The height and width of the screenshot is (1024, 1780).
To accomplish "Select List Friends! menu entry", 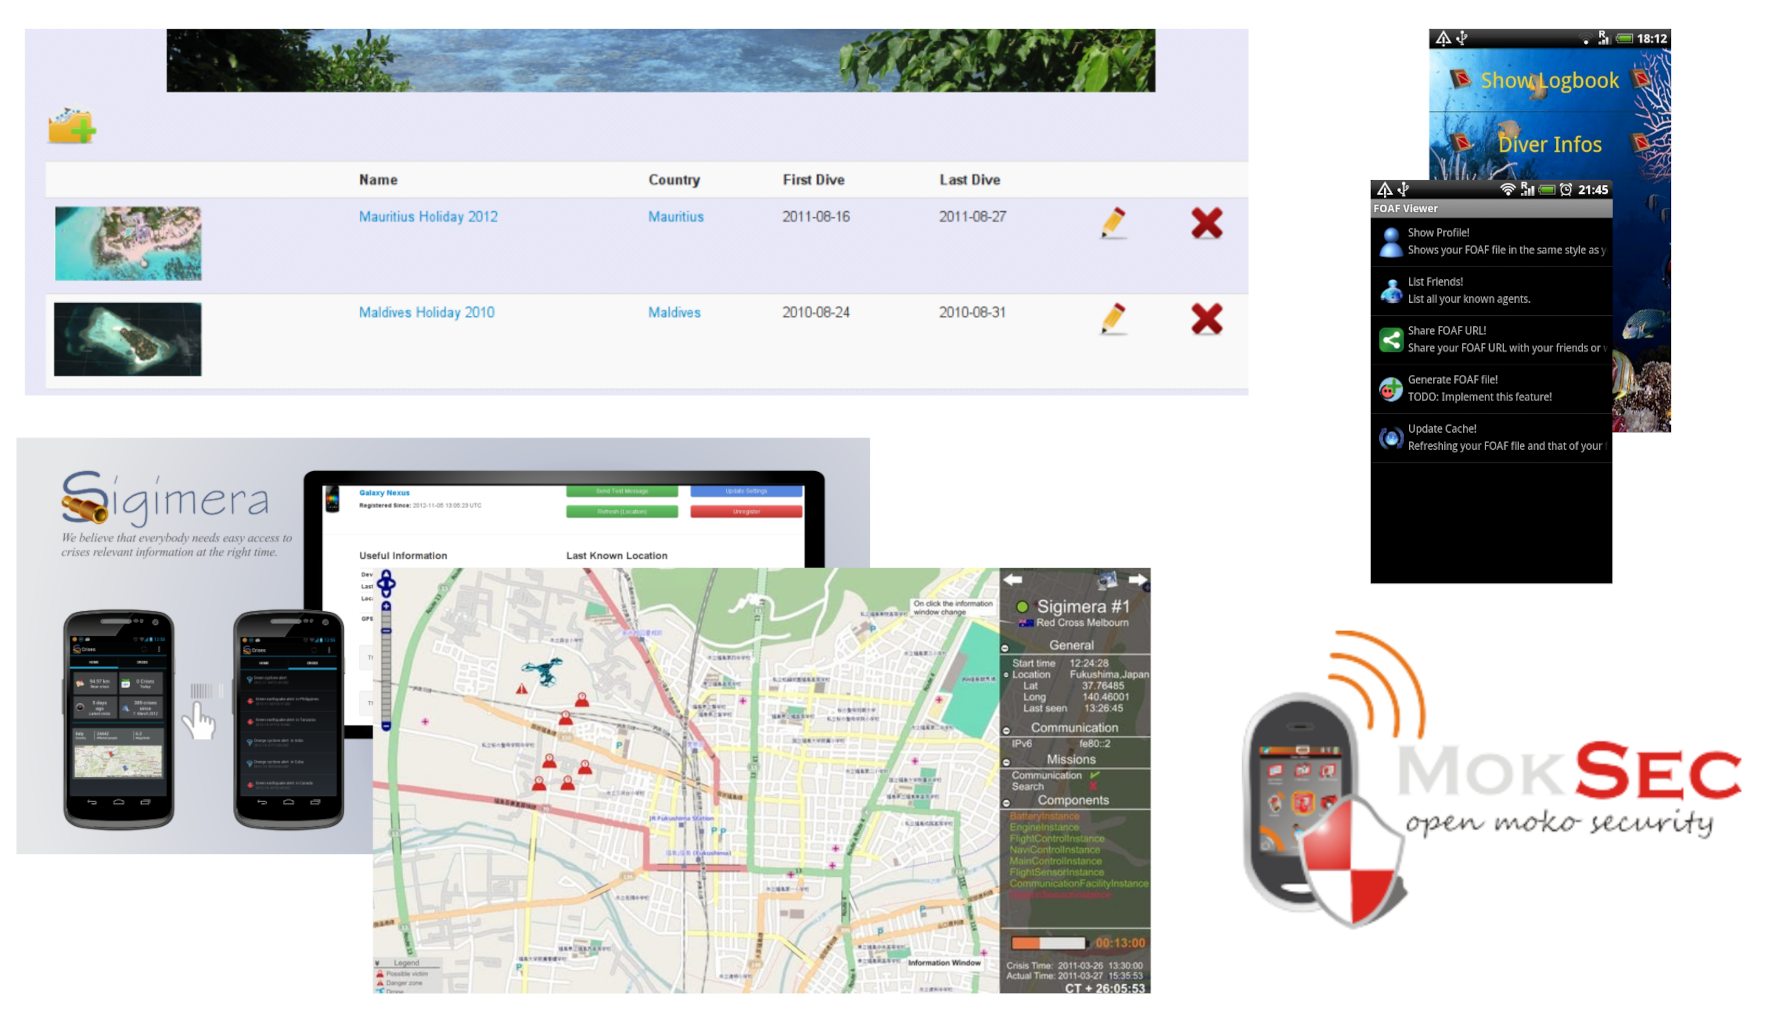I will click(x=1490, y=290).
